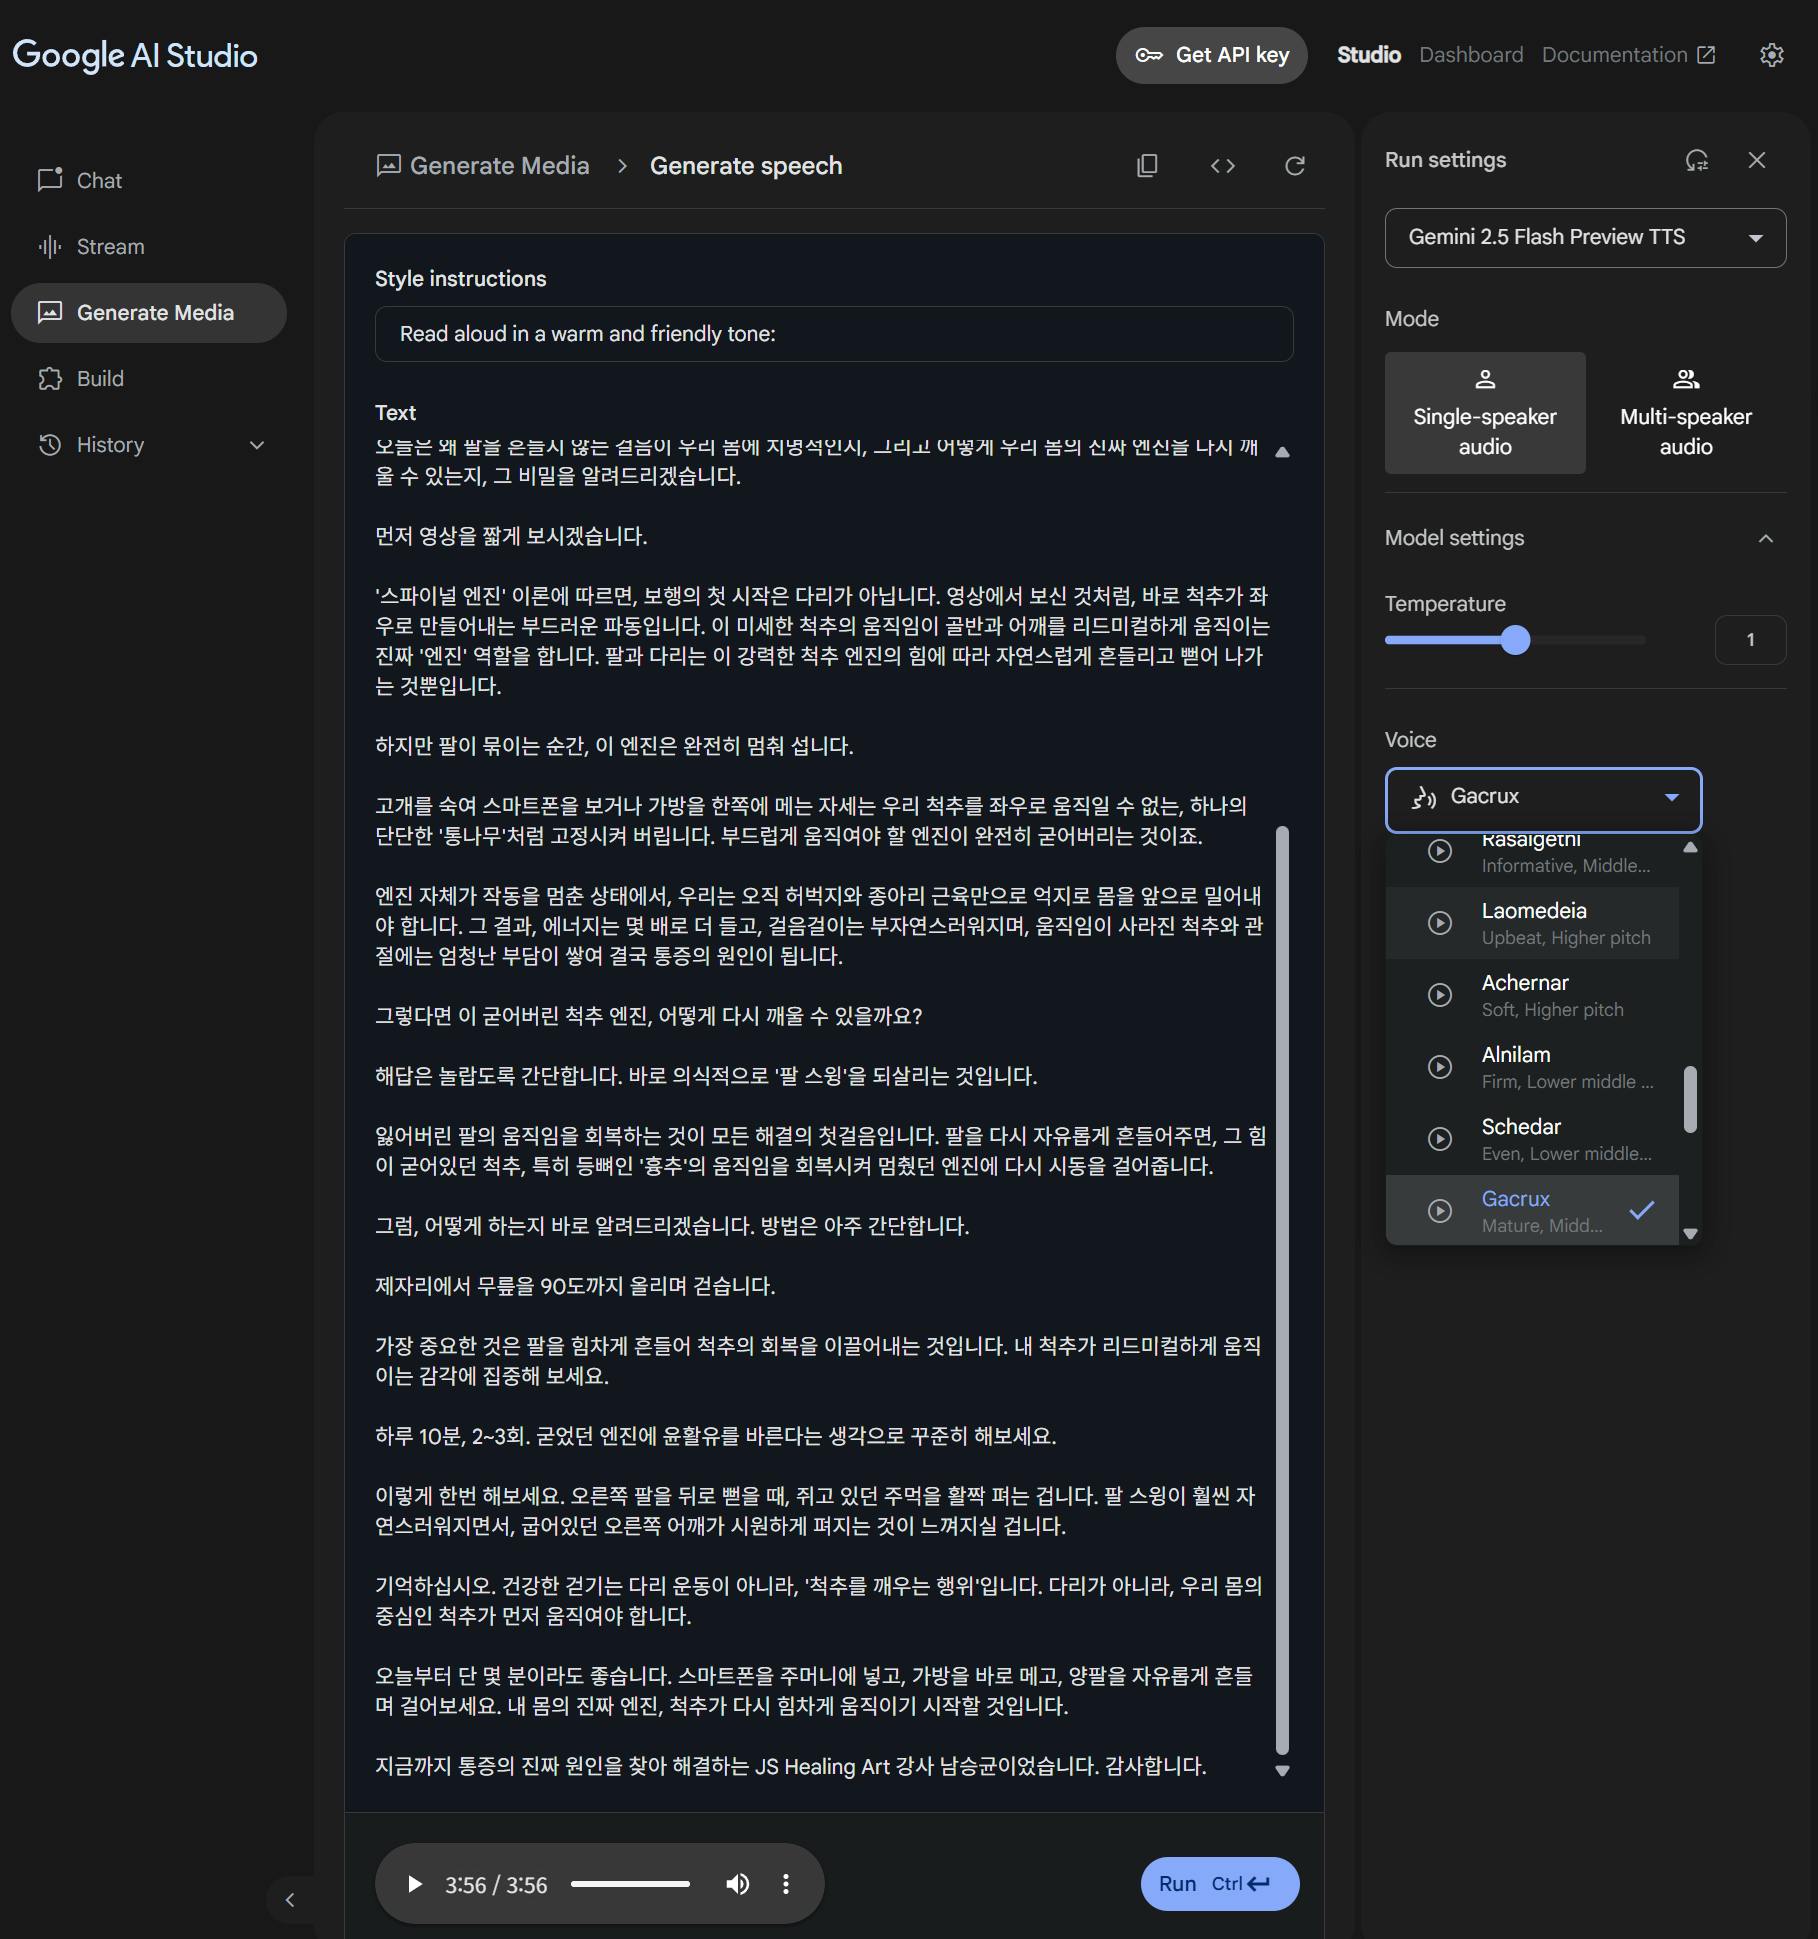Select Generate Media in sidebar

[x=149, y=313]
